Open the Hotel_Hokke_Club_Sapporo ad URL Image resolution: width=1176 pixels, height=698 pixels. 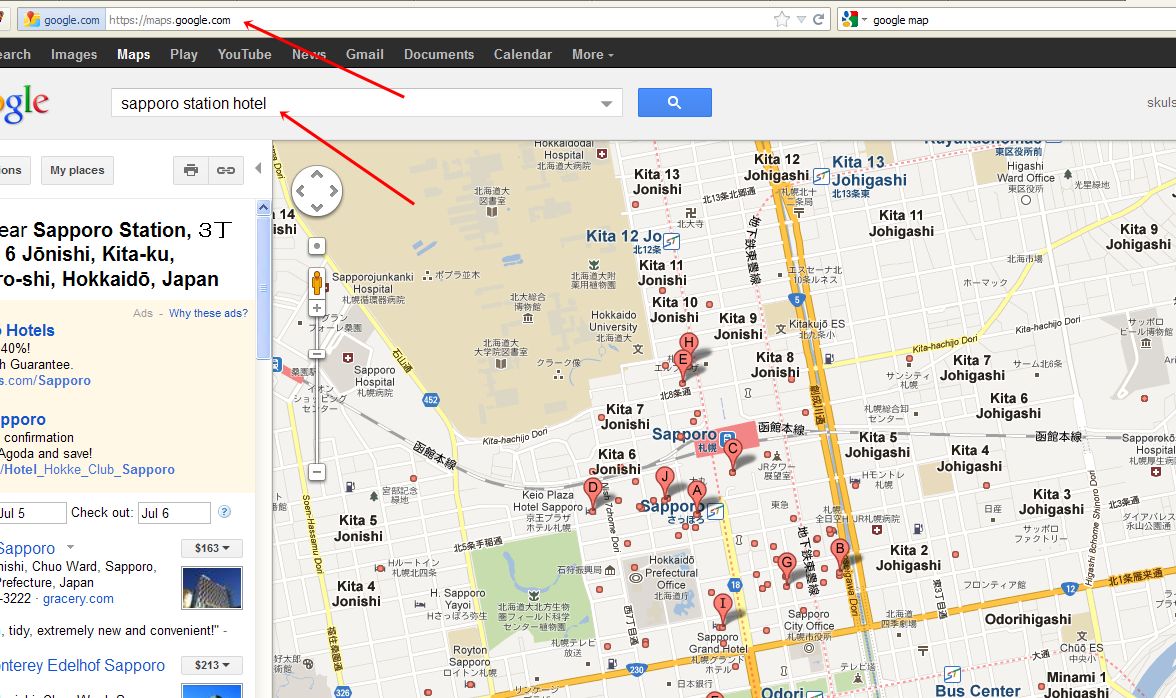[87, 469]
